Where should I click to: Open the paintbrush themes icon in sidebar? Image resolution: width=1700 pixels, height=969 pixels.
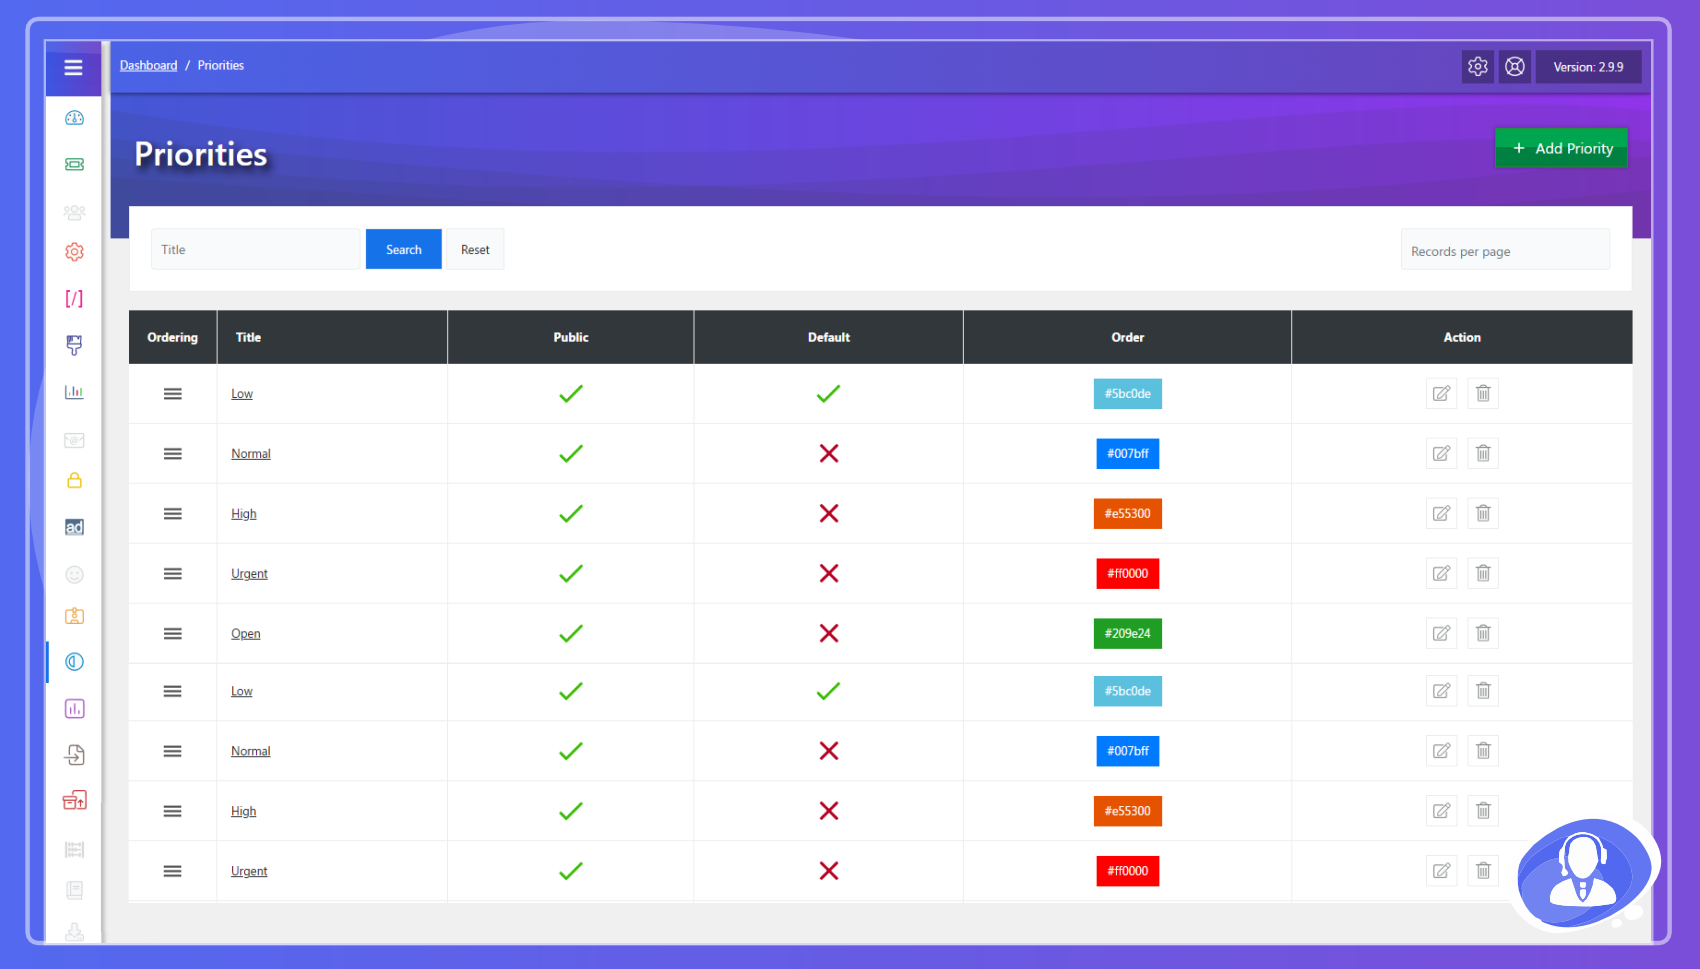(74, 345)
